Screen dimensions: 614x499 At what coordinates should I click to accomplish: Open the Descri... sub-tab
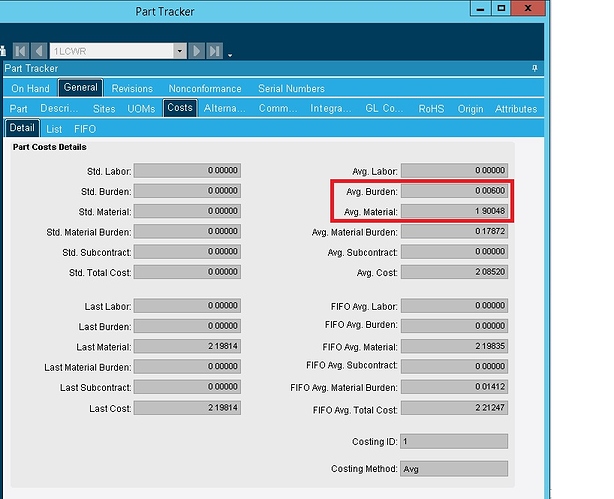pyautogui.click(x=59, y=108)
